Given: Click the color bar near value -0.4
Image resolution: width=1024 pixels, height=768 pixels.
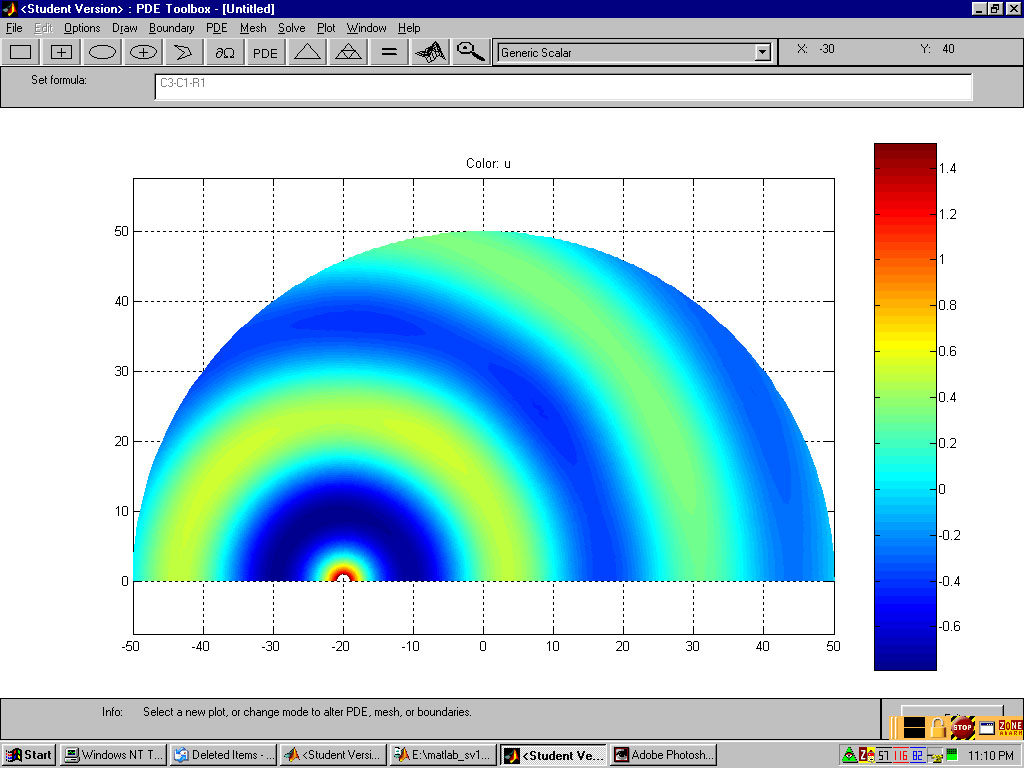Looking at the screenshot, I should [905, 581].
